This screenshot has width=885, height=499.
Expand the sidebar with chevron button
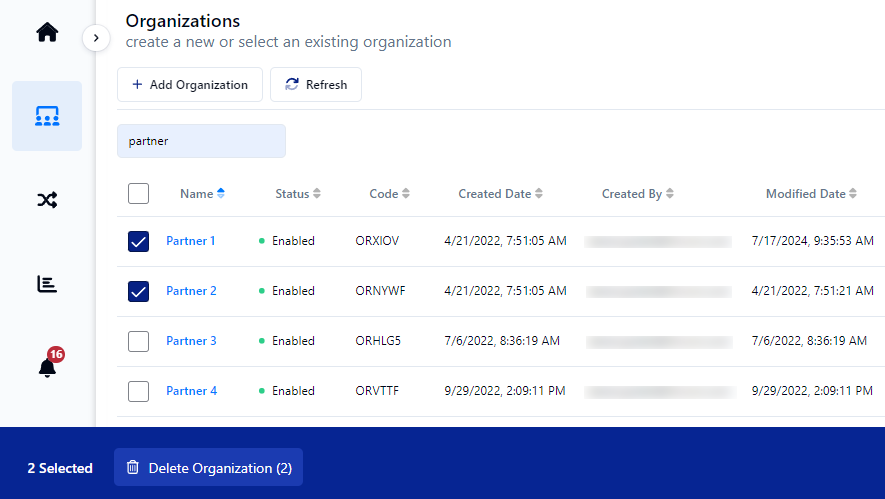pos(96,38)
